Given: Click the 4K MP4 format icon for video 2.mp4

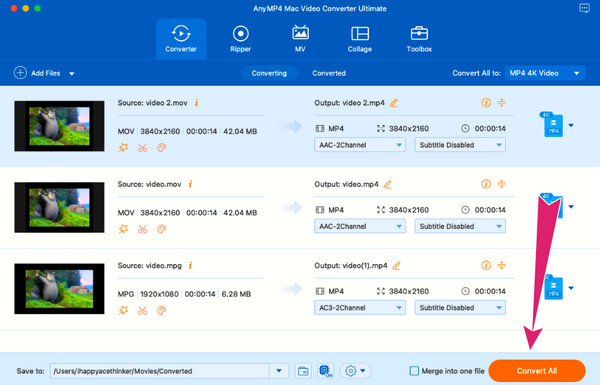Looking at the screenshot, I should pos(552,124).
